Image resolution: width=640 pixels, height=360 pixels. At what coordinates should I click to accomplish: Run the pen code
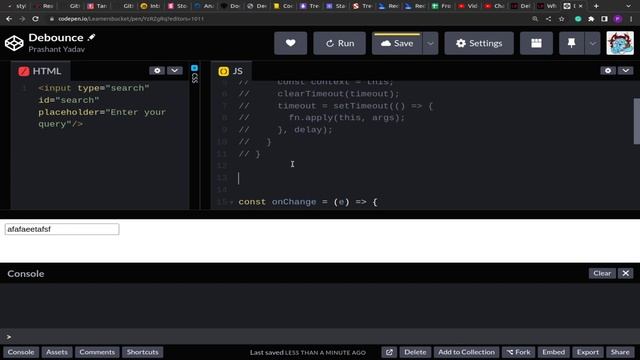coord(340,43)
